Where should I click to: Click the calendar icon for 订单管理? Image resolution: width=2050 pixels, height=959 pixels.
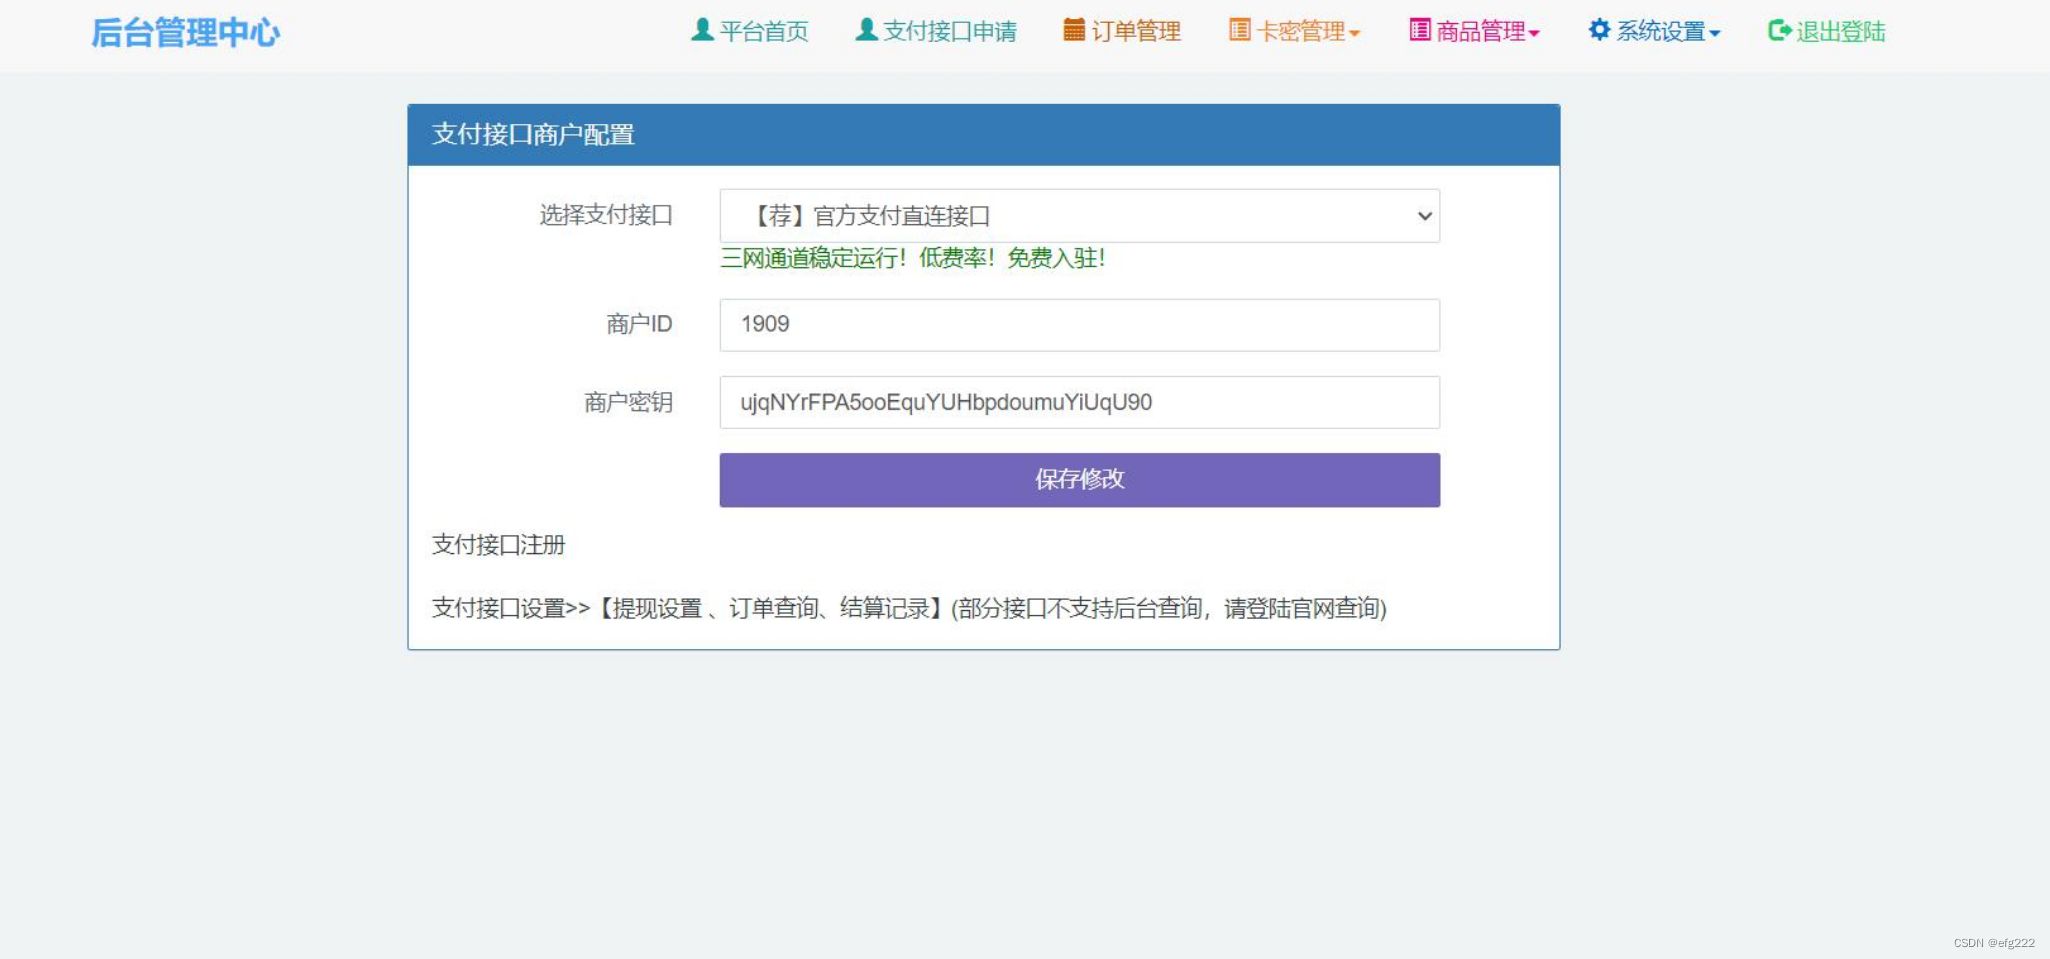click(1075, 31)
